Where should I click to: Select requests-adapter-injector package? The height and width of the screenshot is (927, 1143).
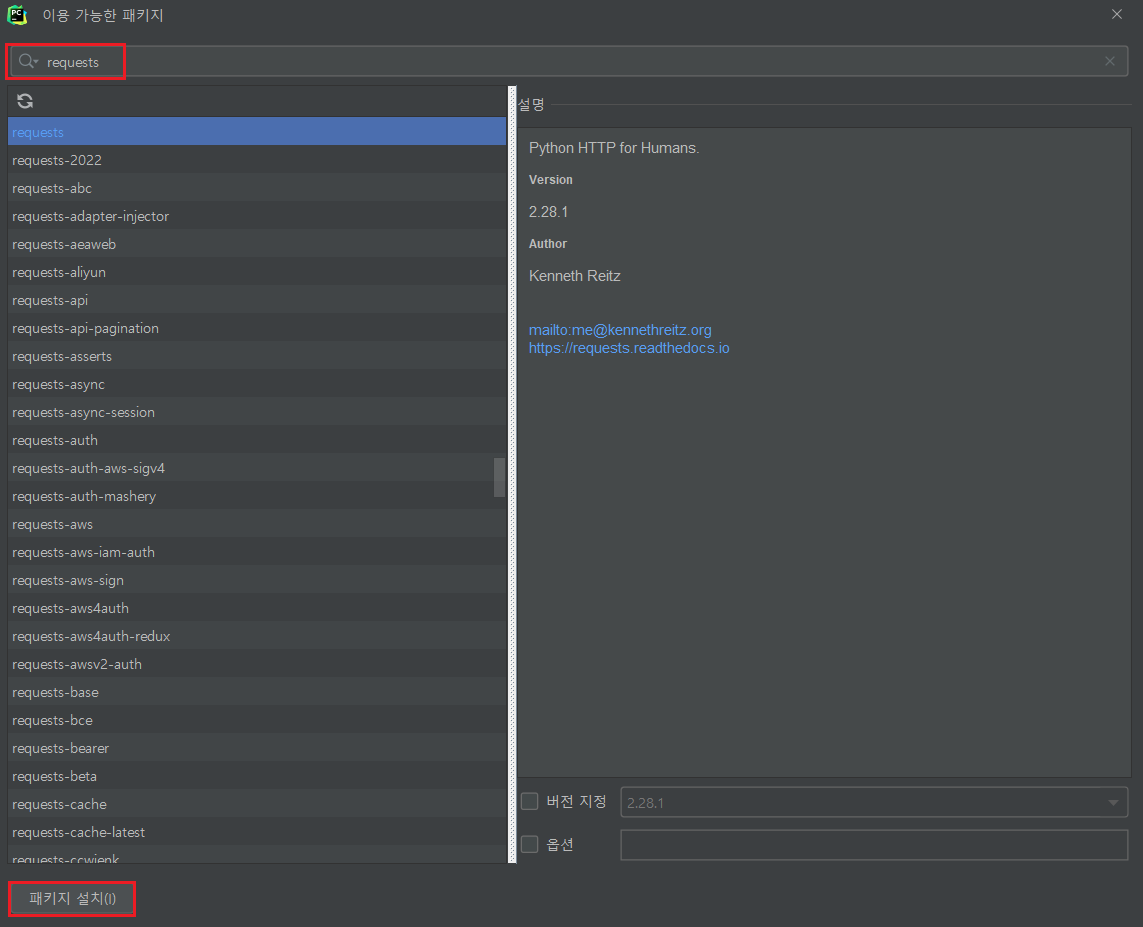click(x=257, y=216)
